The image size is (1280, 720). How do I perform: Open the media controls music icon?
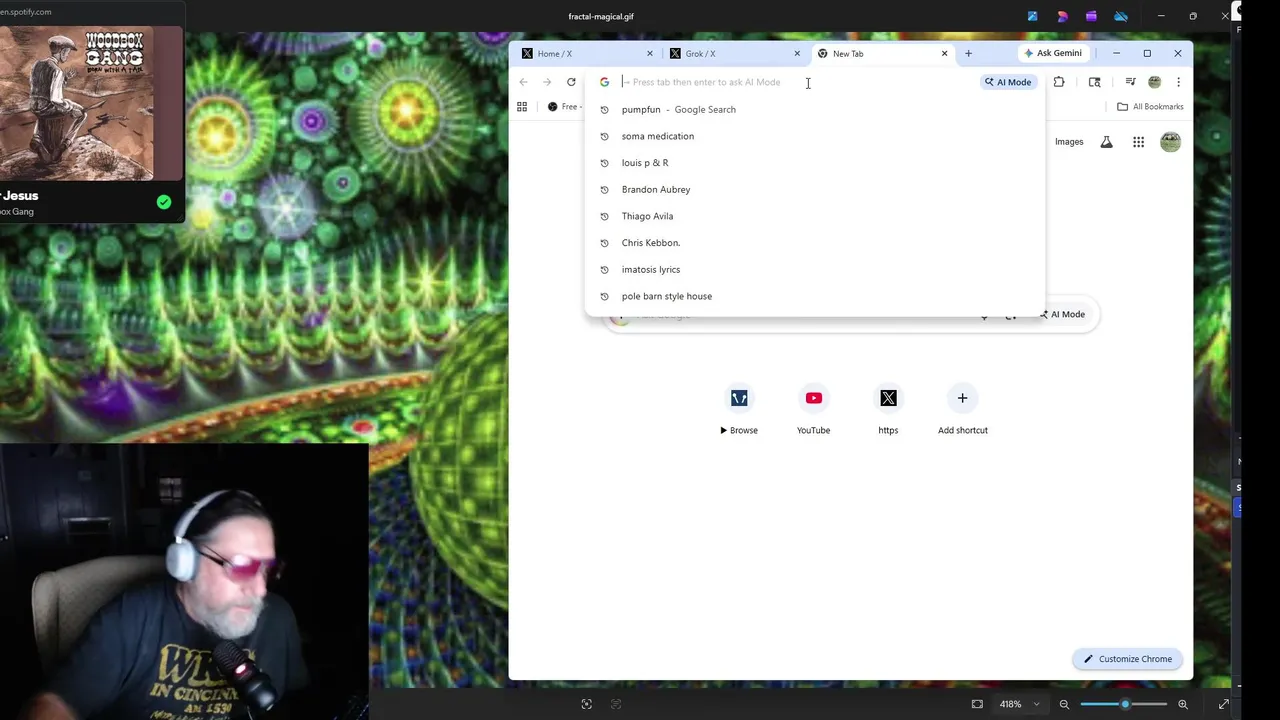pyautogui.click(x=1130, y=82)
